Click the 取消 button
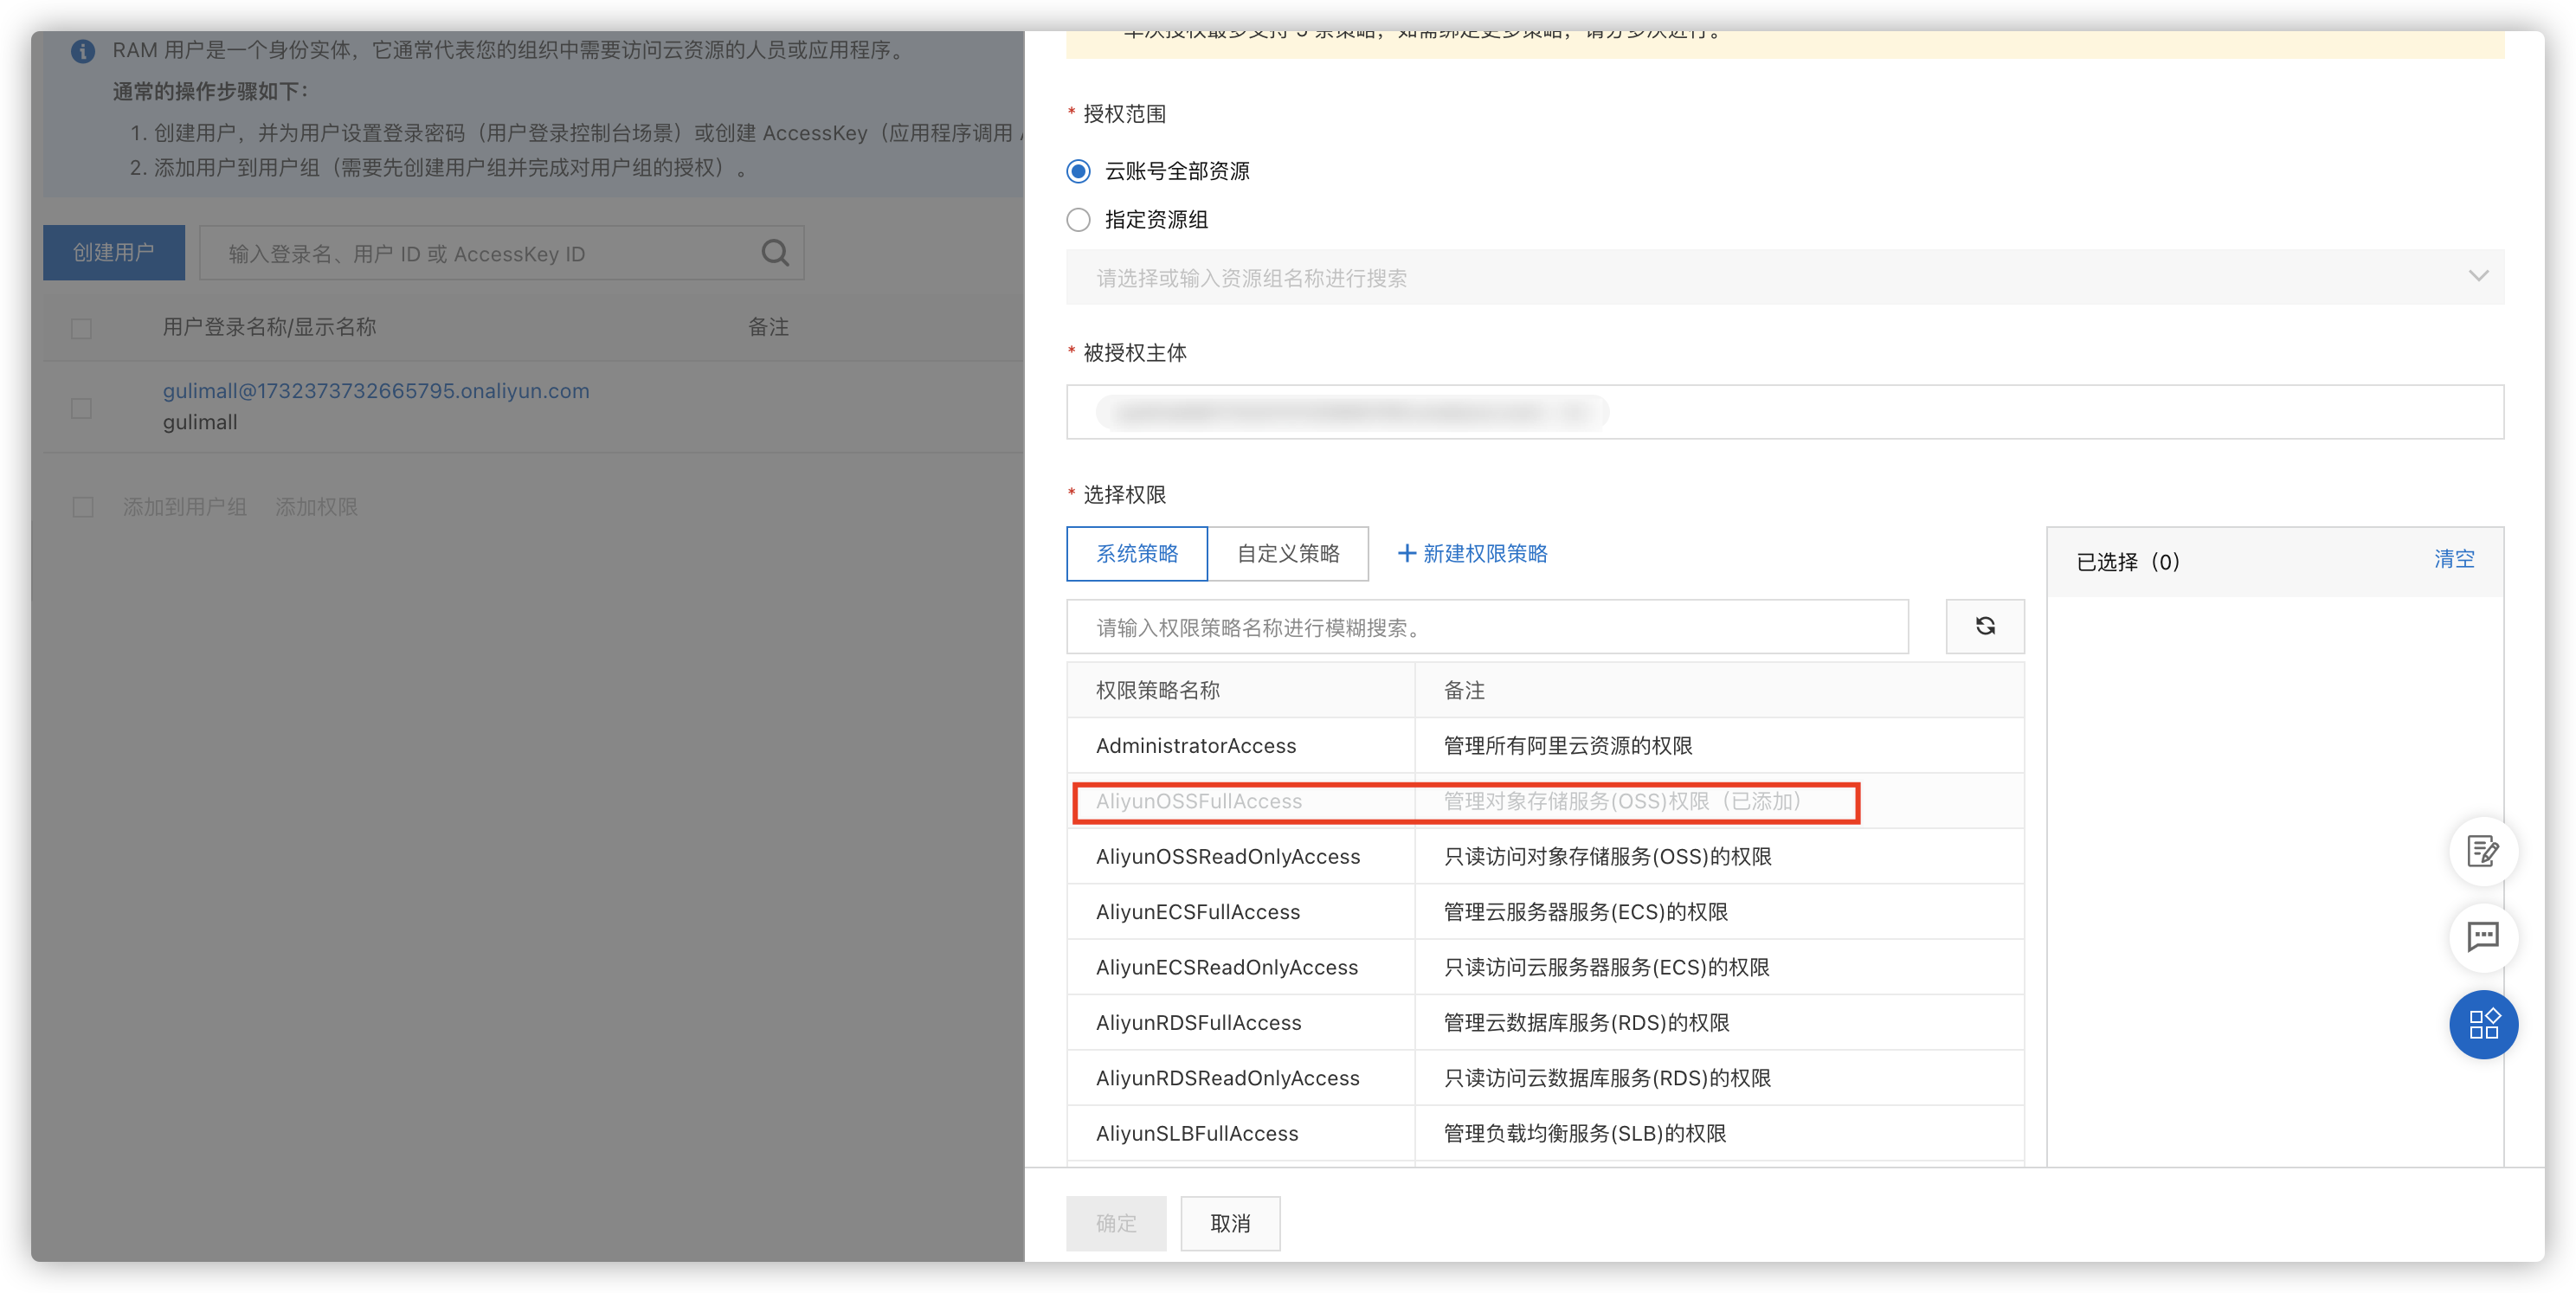Viewport: 2576px width, 1293px height. 1229,1223
